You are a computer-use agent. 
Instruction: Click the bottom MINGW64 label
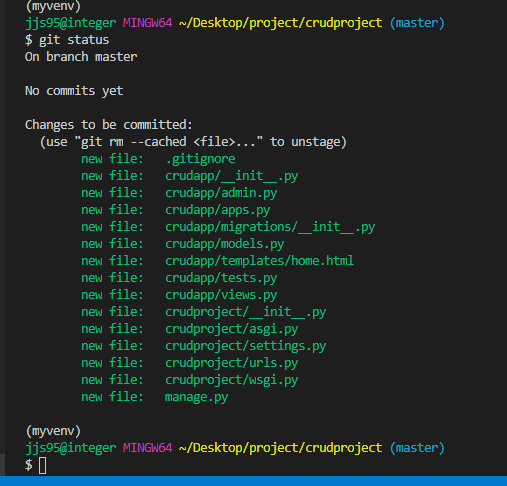[x=148, y=448]
